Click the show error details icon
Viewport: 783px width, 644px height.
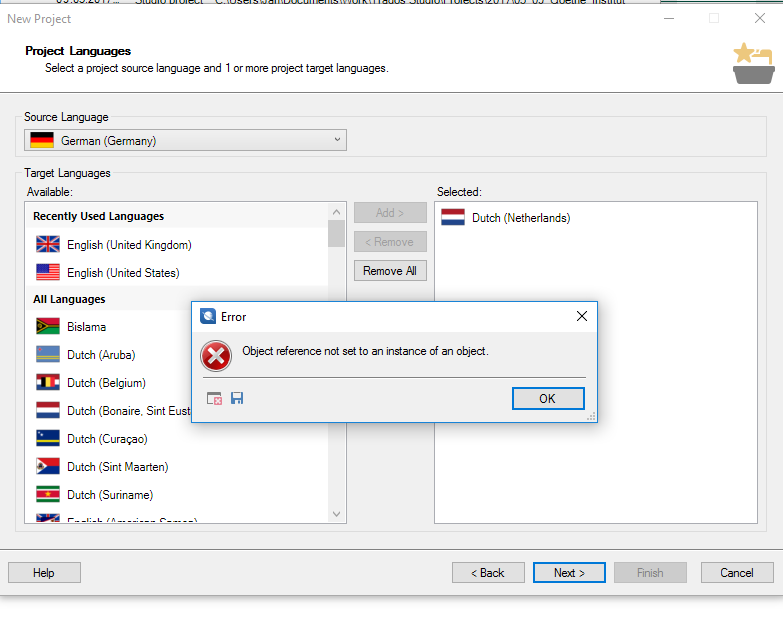pos(215,398)
